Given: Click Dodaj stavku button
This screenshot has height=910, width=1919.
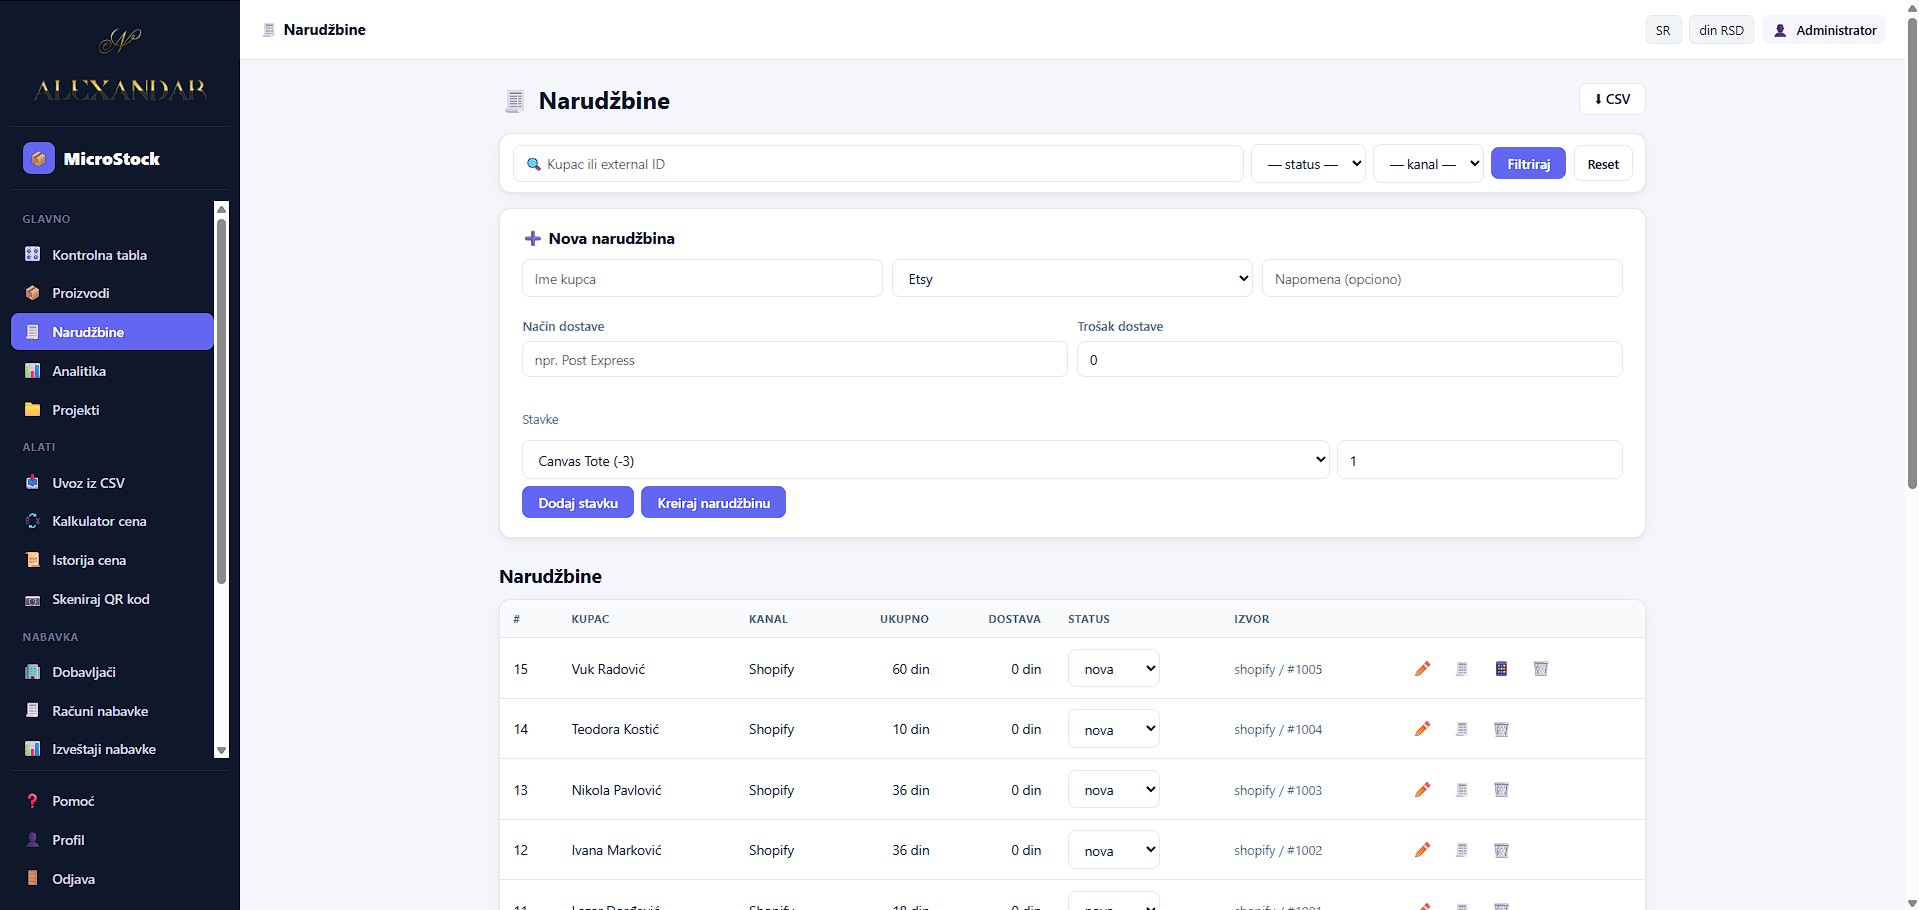Looking at the screenshot, I should [578, 503].
